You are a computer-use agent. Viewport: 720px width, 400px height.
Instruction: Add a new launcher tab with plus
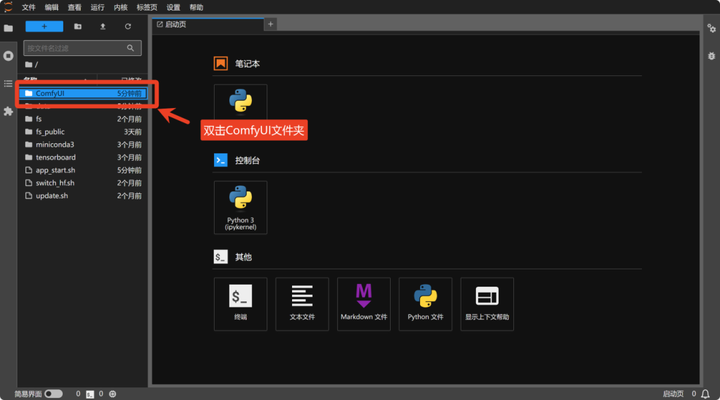point(270,24)
